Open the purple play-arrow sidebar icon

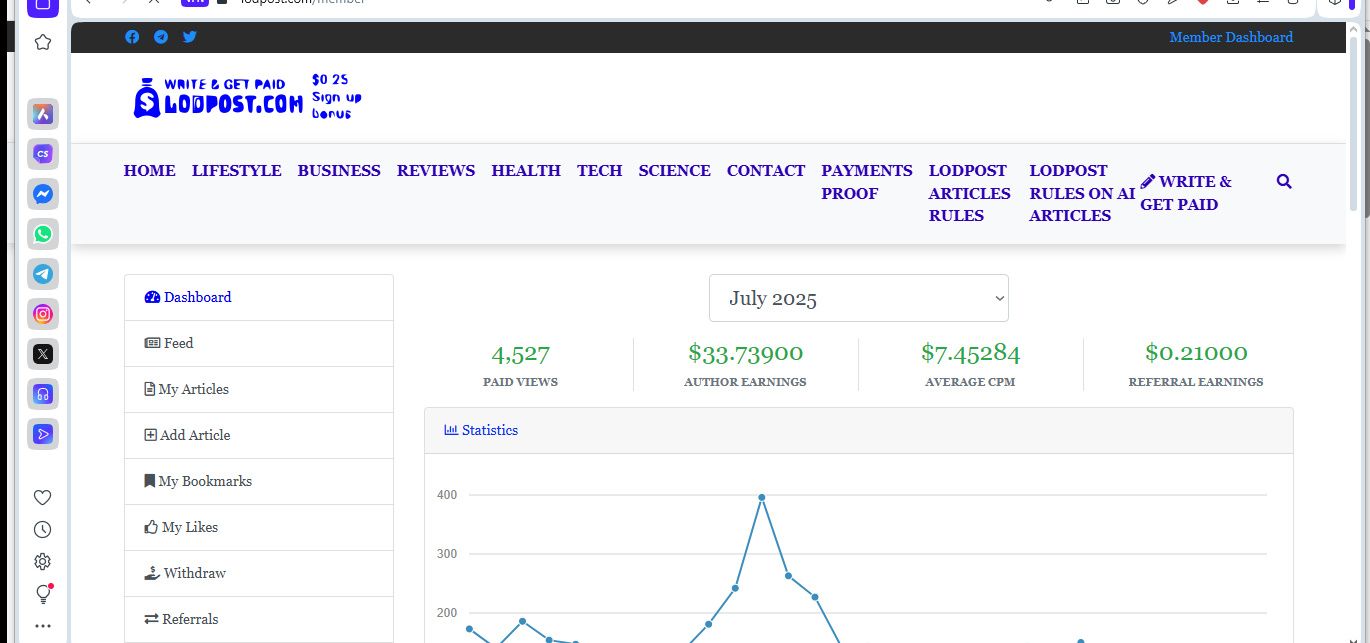tap(43, 434)
